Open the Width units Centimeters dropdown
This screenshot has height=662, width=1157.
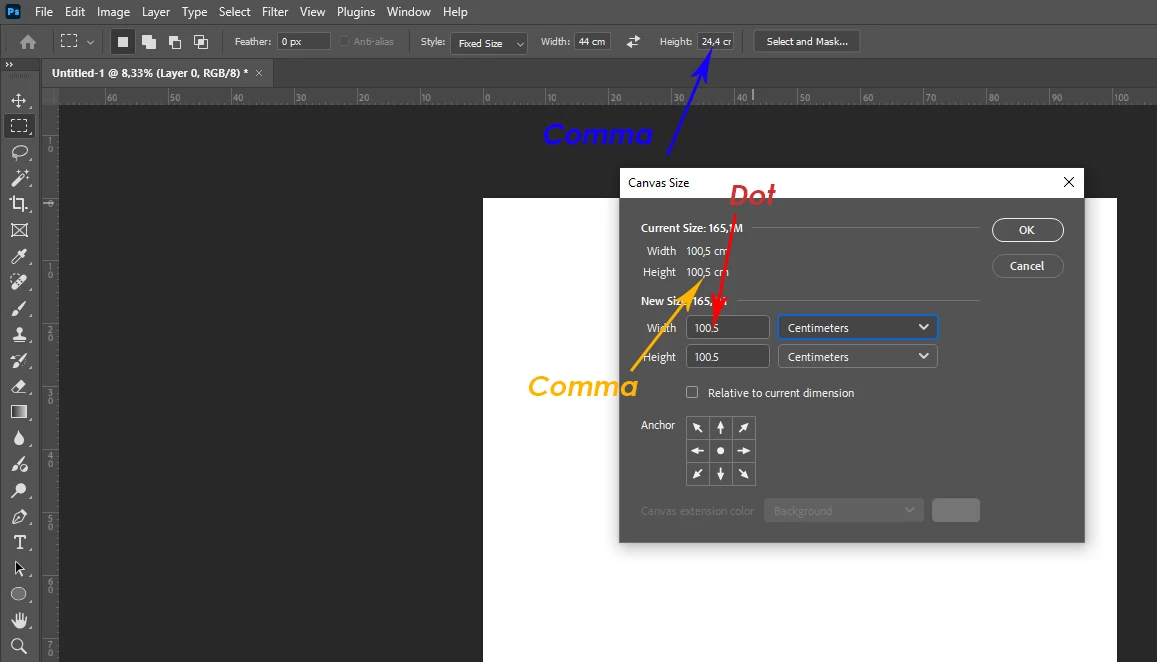(857, 328)
